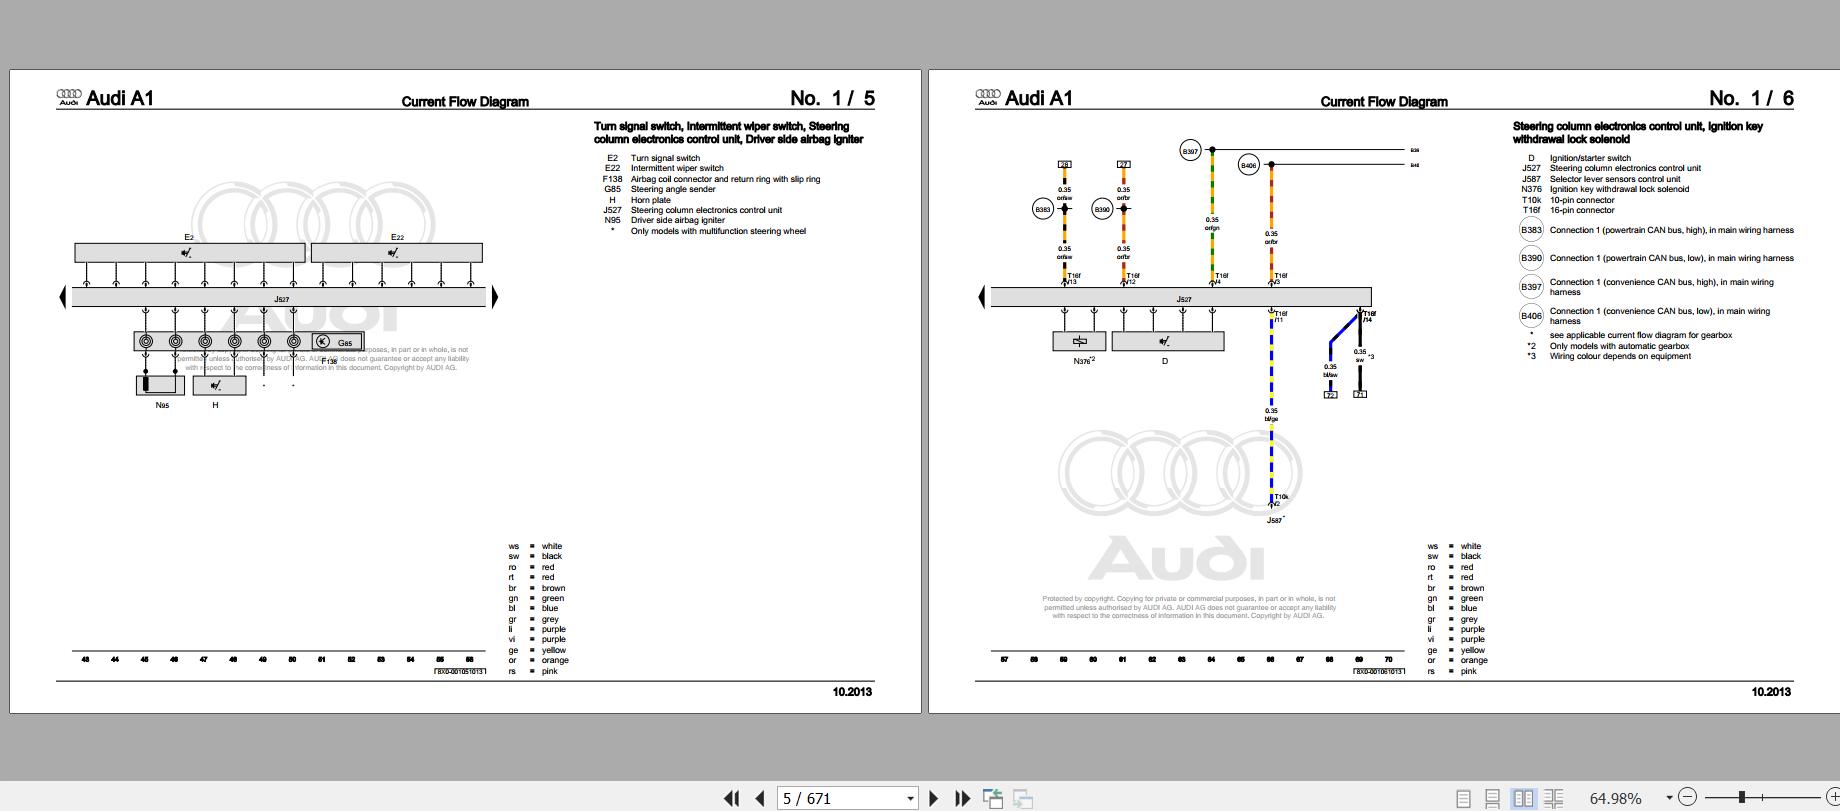Click the zoom out minus button
This screenshot has height=811, width=1840.
1688,797
